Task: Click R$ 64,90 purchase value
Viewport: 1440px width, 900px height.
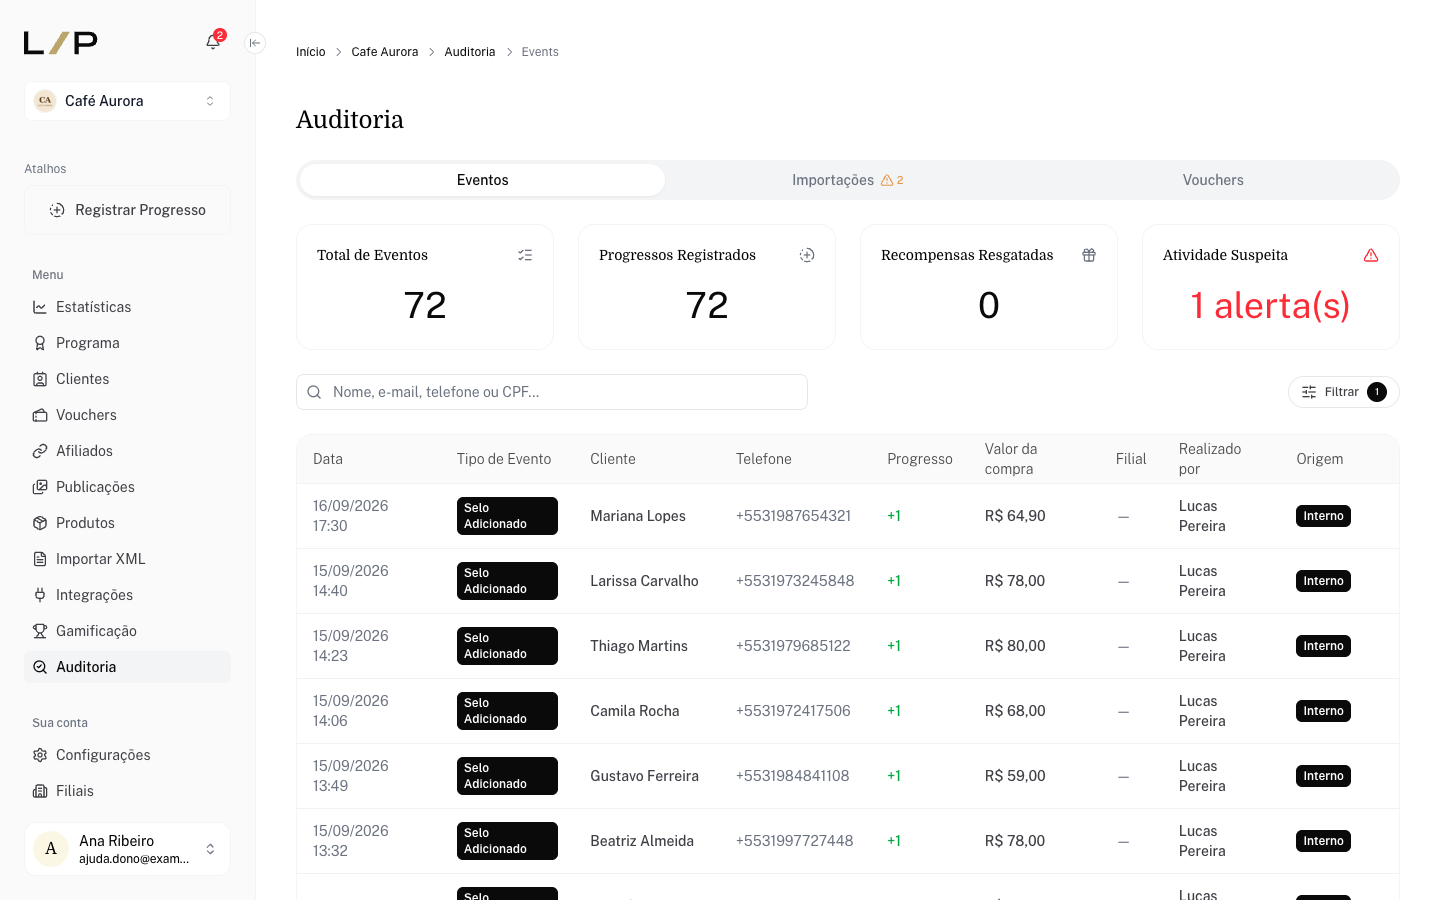Action: tap(1015, 516)
